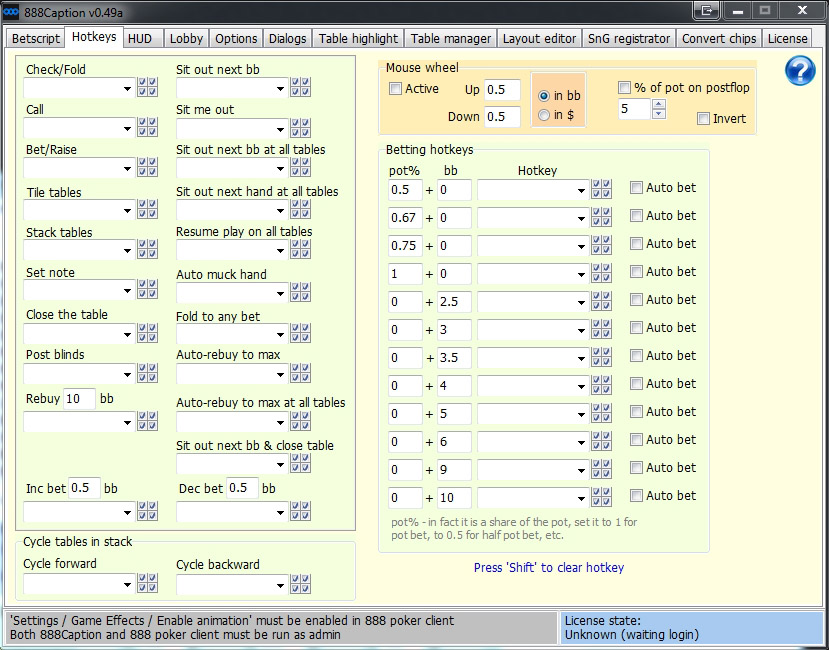
Task: Click the grid icon beside Fold to any bet
Action: click(300, 334)
